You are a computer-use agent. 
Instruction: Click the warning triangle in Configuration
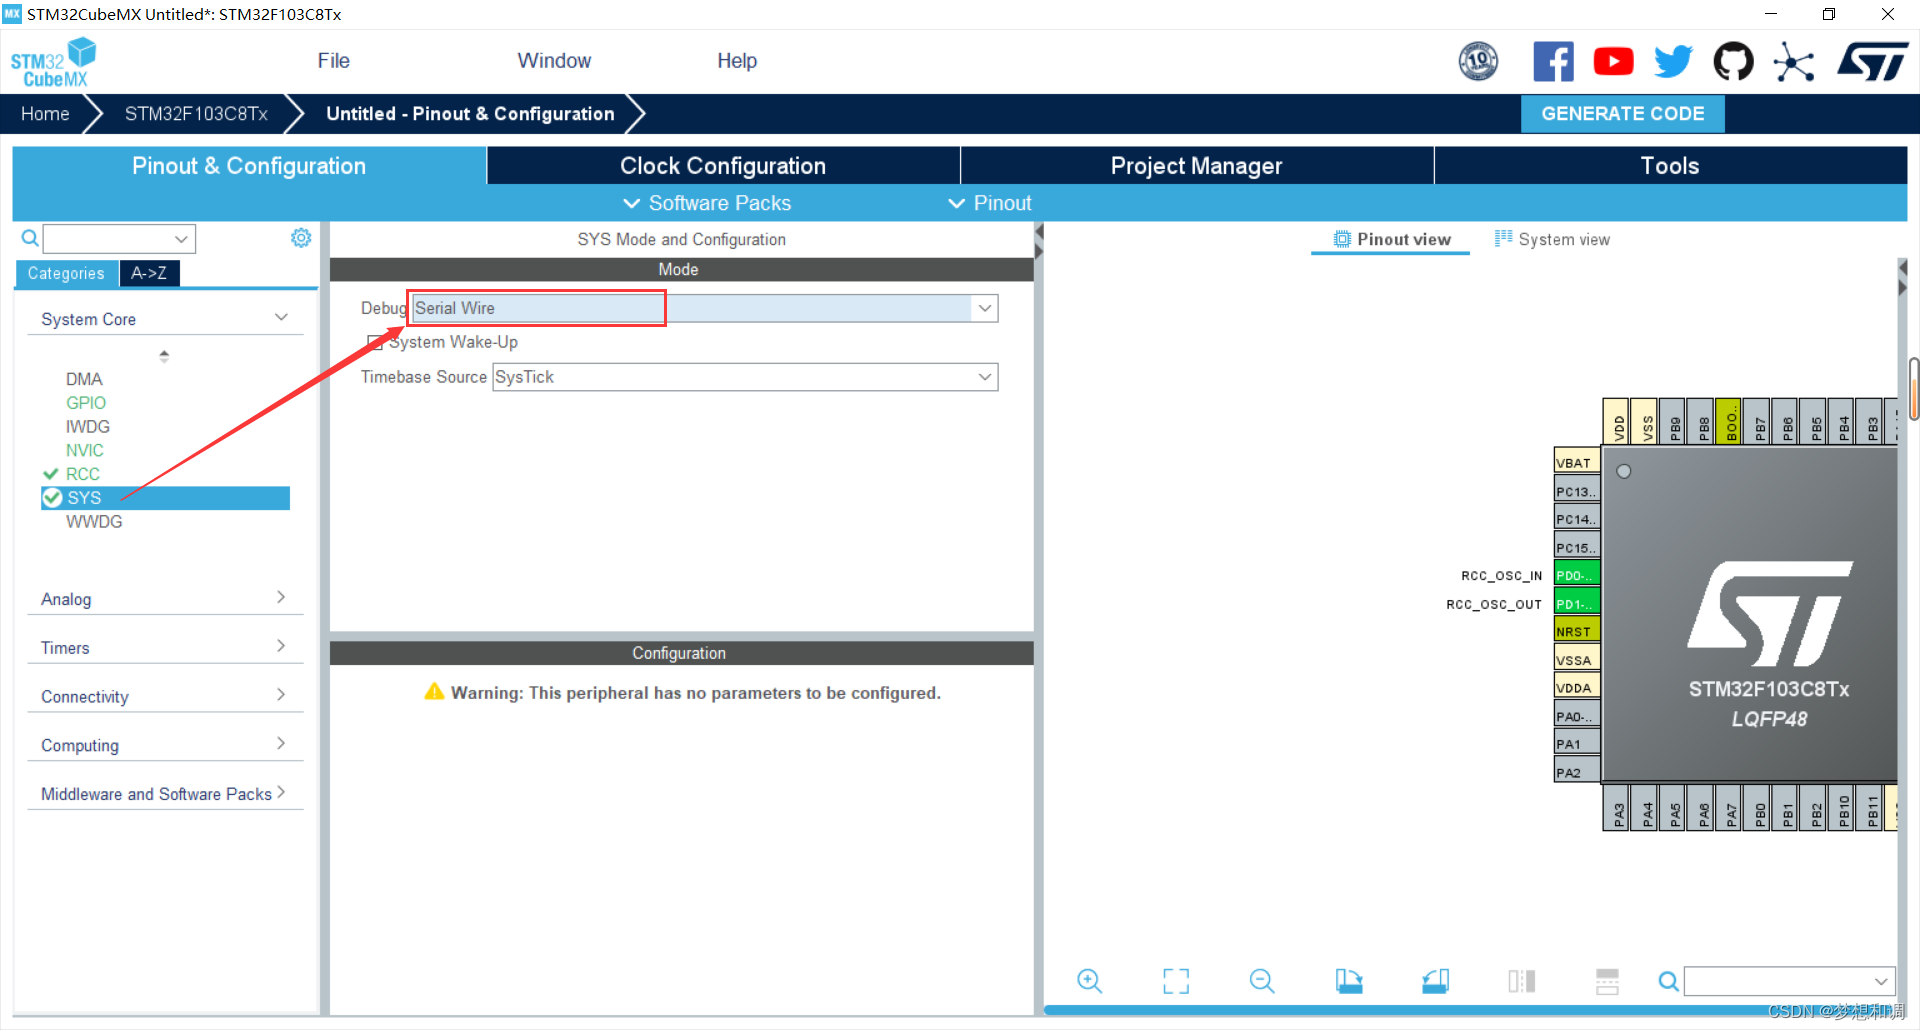coord(434,692)
